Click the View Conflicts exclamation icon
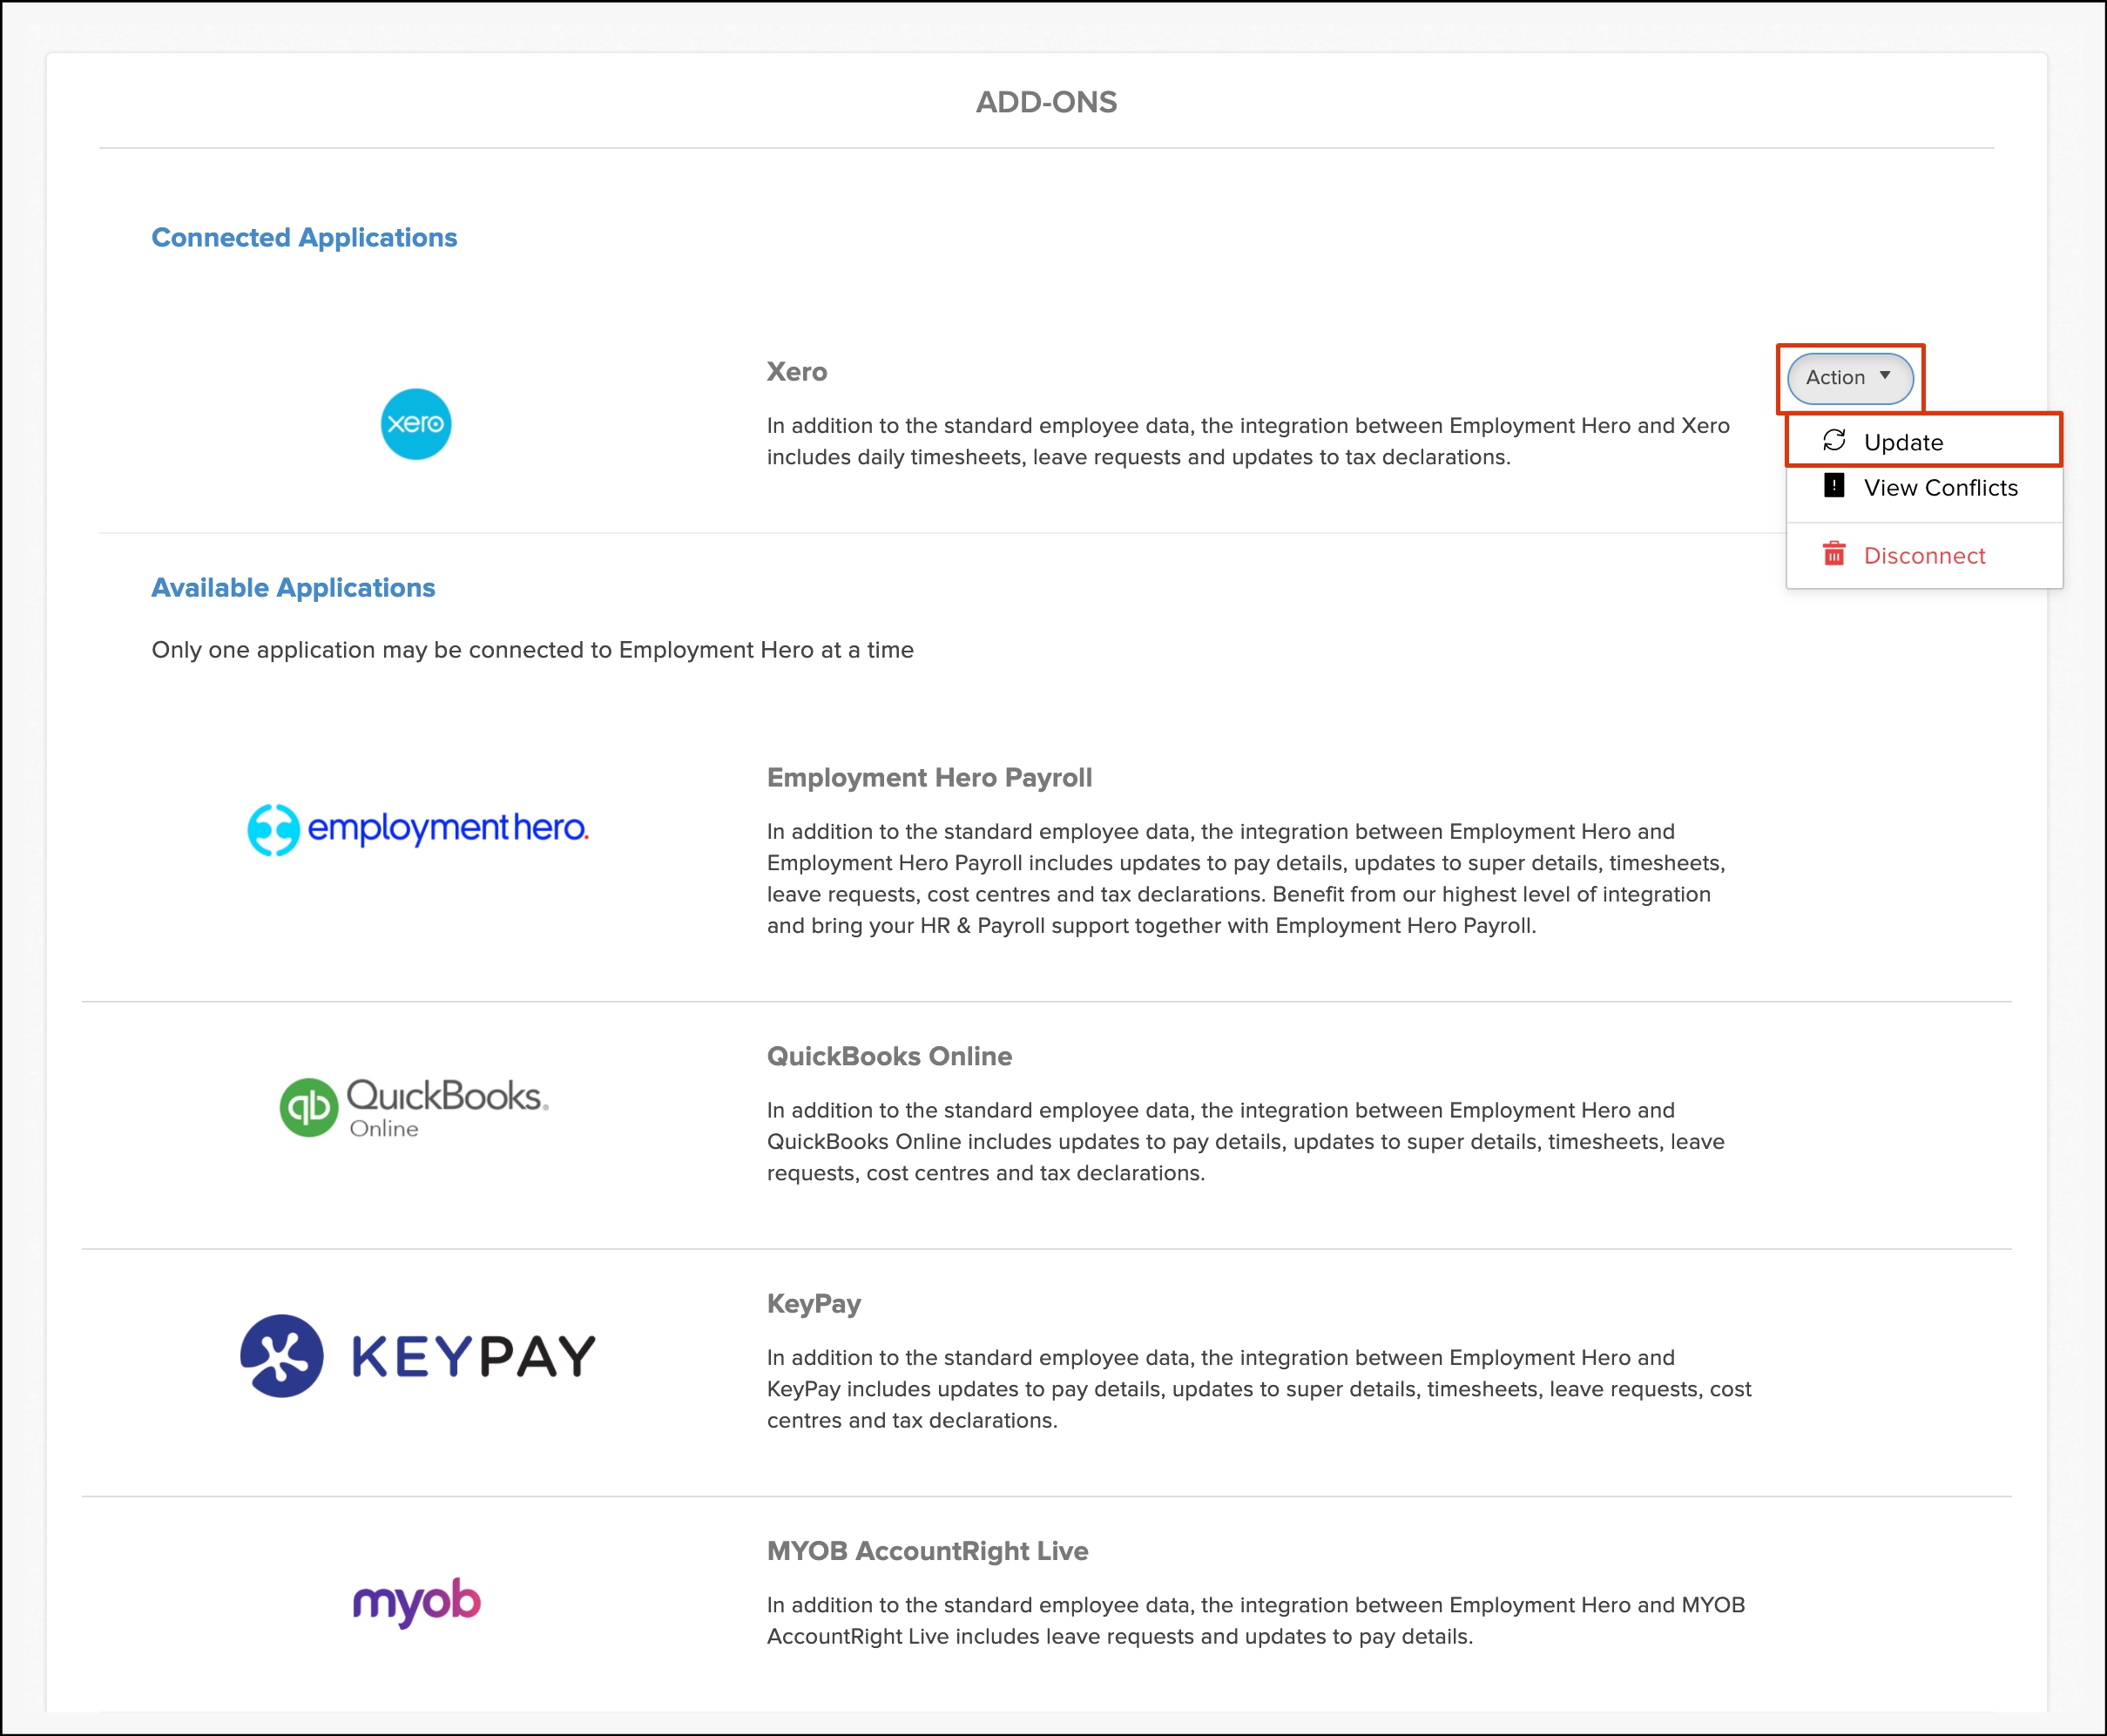The width and height of the screenshot is (2107, 1736). tap(1833, 486)
